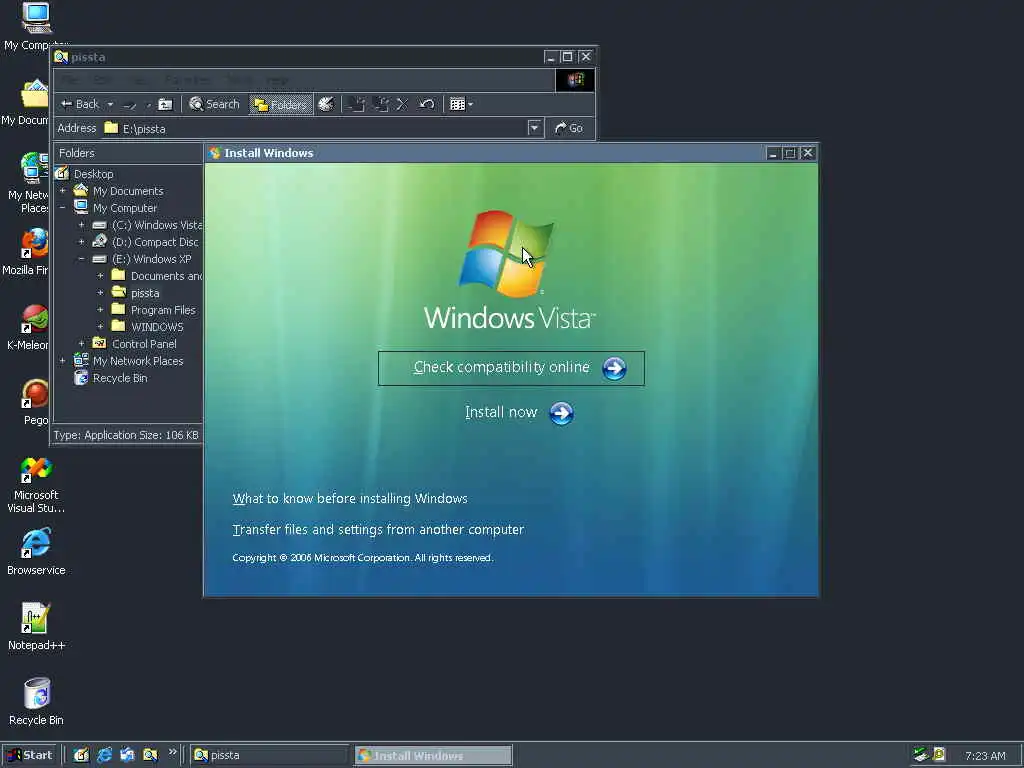Toggle the Folders pane button

[x=281, y=104]
